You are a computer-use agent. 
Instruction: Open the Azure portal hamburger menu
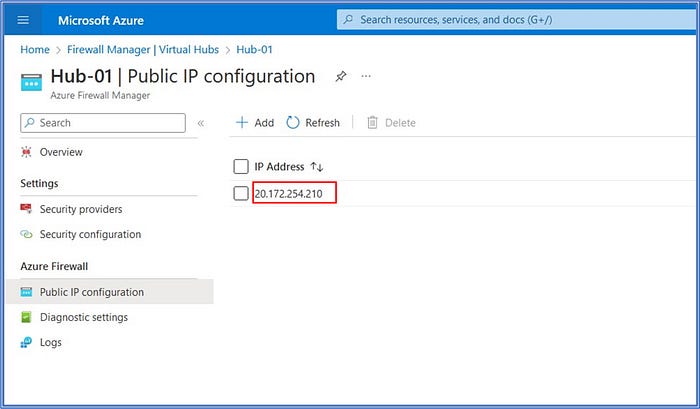click(x=23, y=20)
